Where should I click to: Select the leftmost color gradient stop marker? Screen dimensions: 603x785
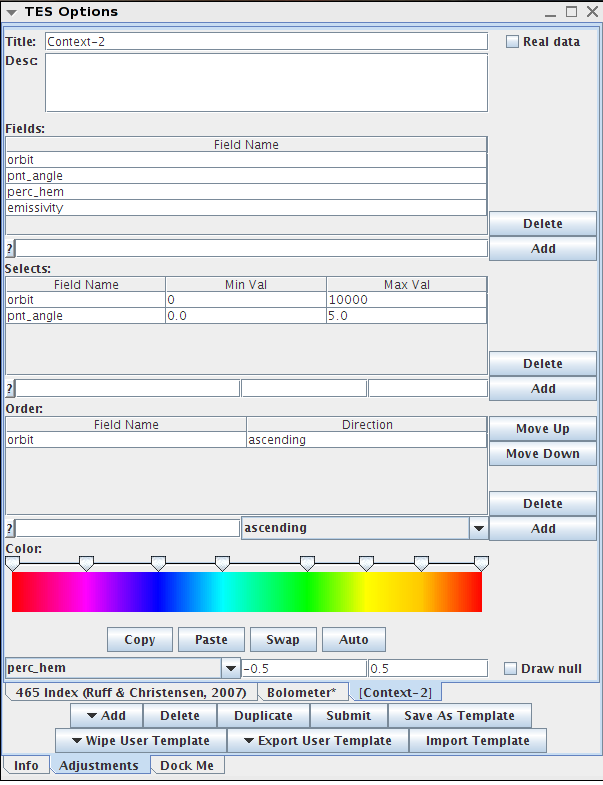12,564
